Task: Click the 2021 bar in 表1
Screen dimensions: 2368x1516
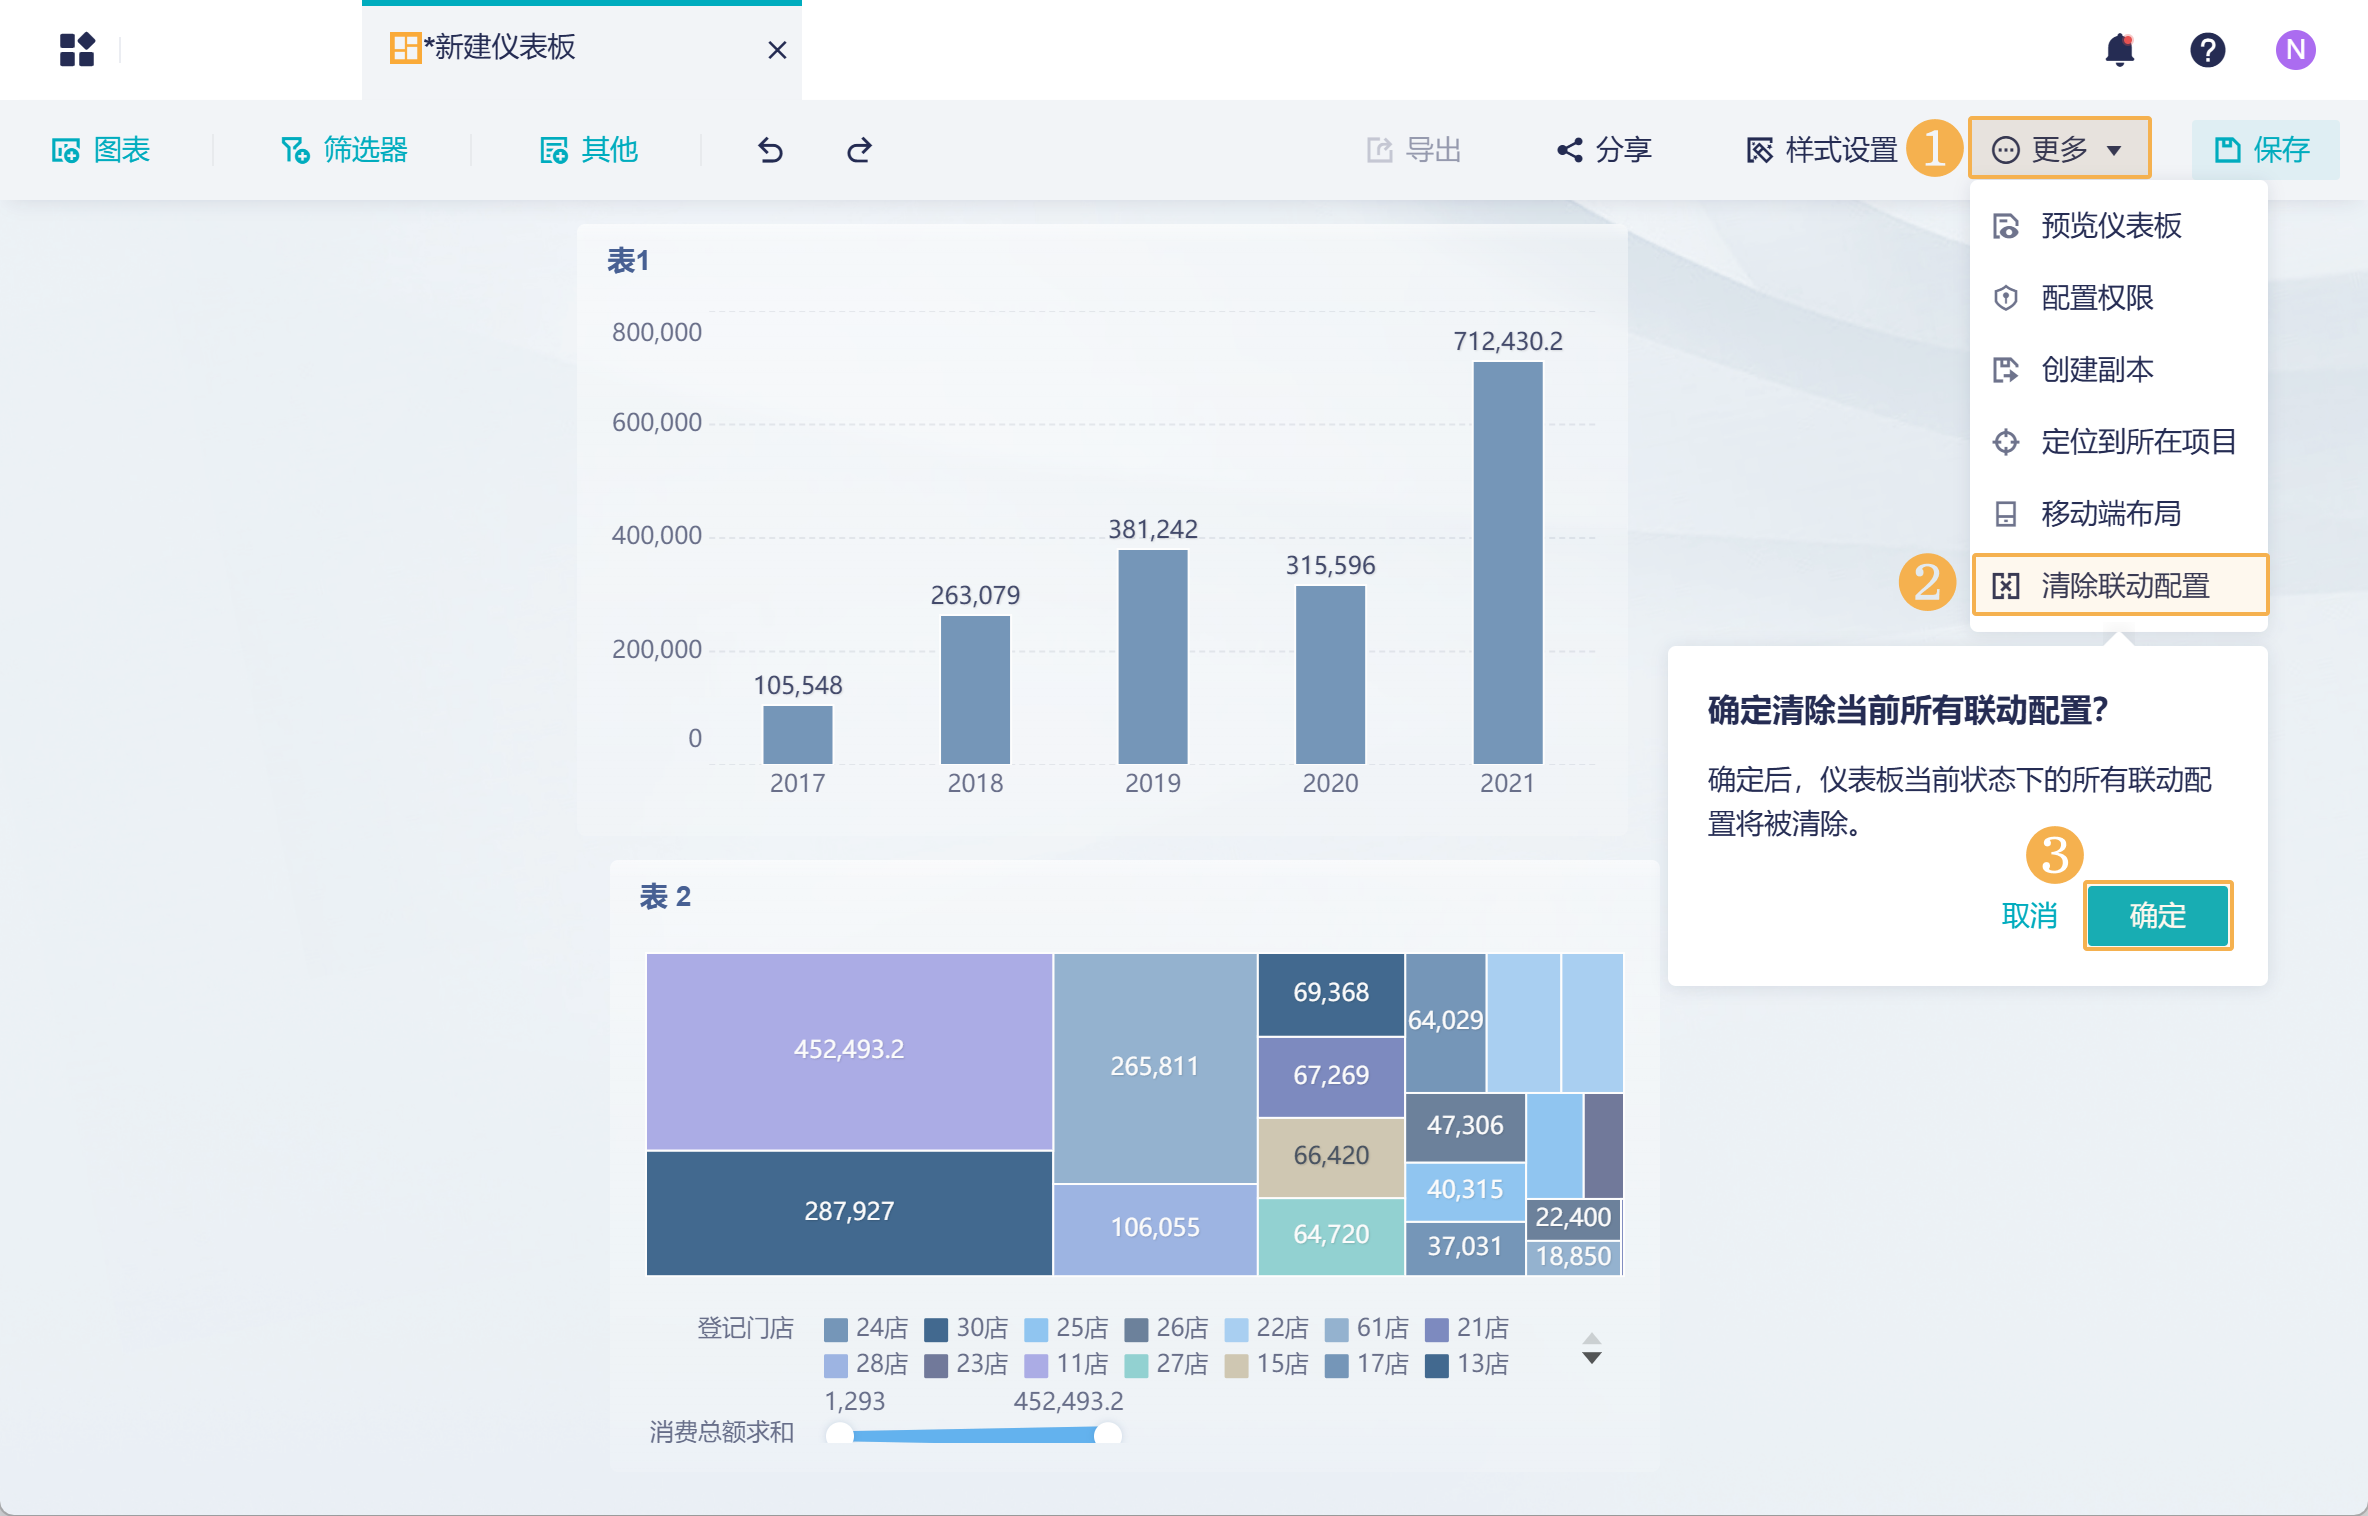Action: click(1507, 562)
